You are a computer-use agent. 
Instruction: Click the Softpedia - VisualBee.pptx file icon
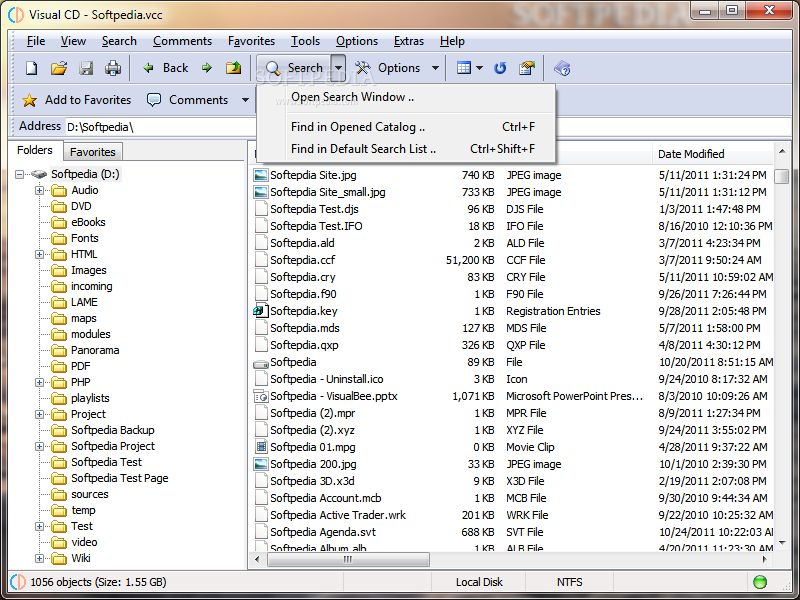click(x=261, y=396)
